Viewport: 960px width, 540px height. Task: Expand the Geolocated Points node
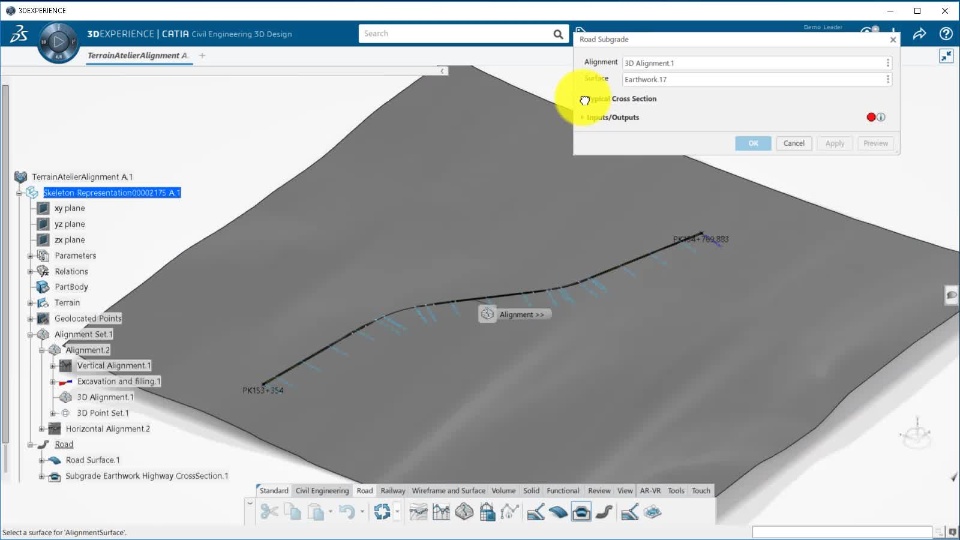(31, 318)
